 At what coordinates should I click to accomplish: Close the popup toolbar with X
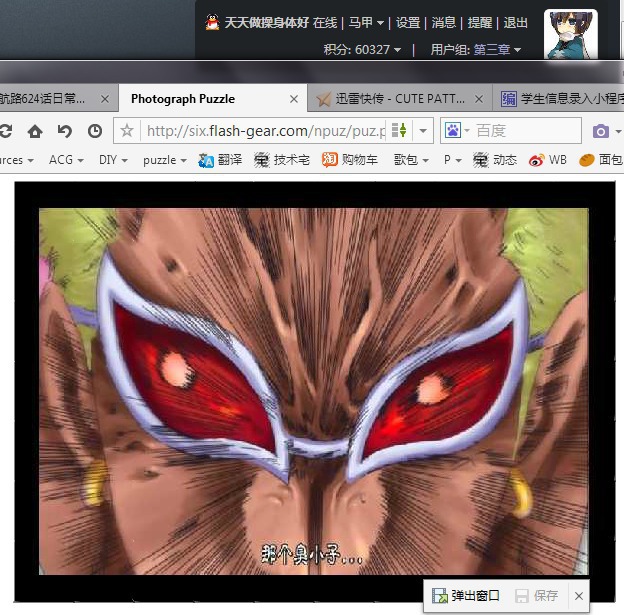(x=578, y=596)
